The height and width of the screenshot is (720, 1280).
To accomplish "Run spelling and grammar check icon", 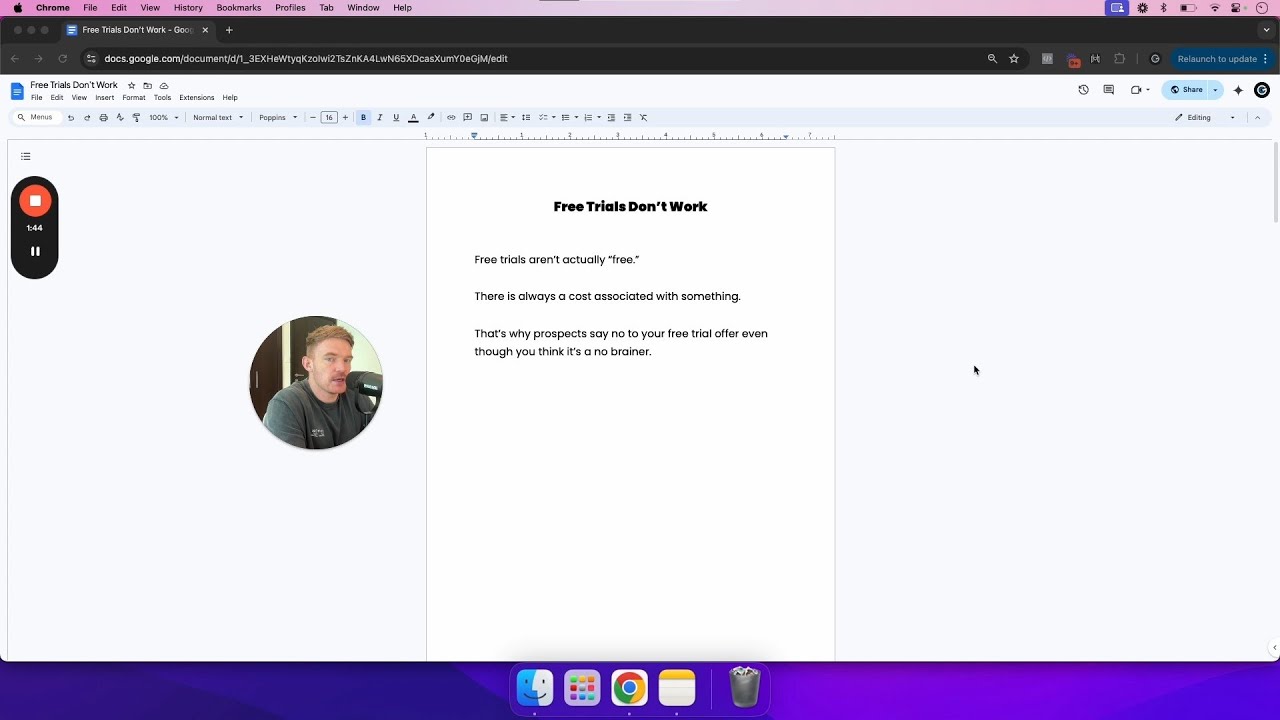I will click(x=120, y=118).
